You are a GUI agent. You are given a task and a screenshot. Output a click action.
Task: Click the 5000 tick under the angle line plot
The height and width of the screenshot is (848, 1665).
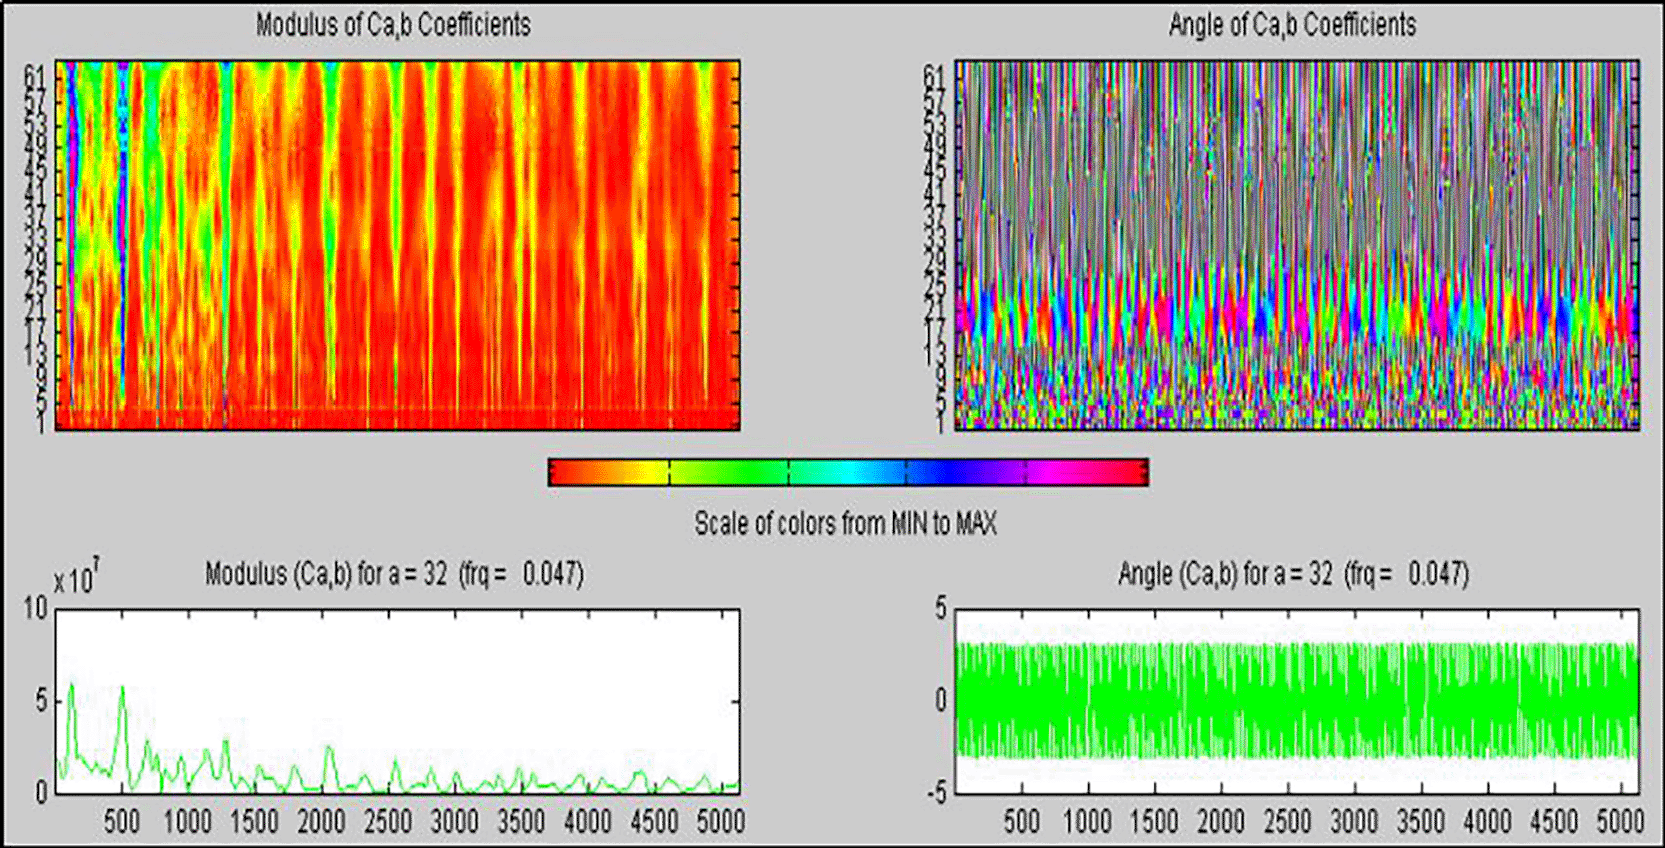(1621, 822)
